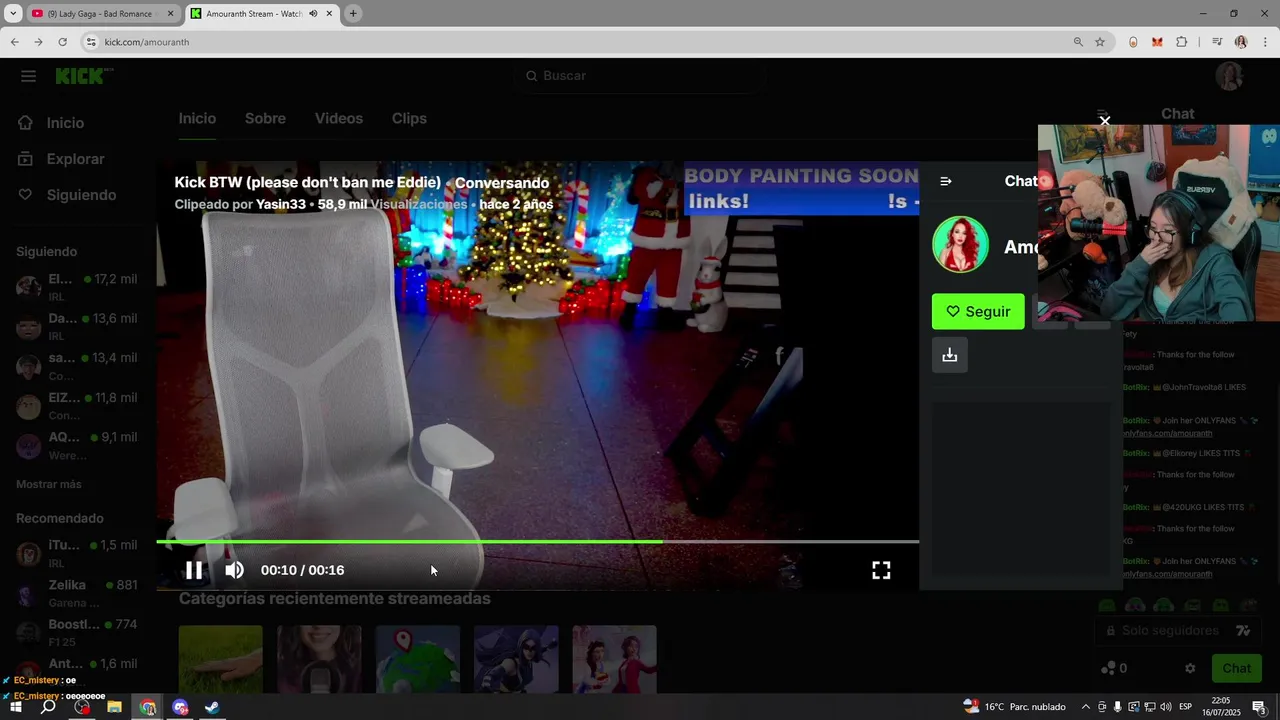Open the Kick user profile avatar menu
This screenshot has height=720, width=1280.
(x=1229, y=76)
